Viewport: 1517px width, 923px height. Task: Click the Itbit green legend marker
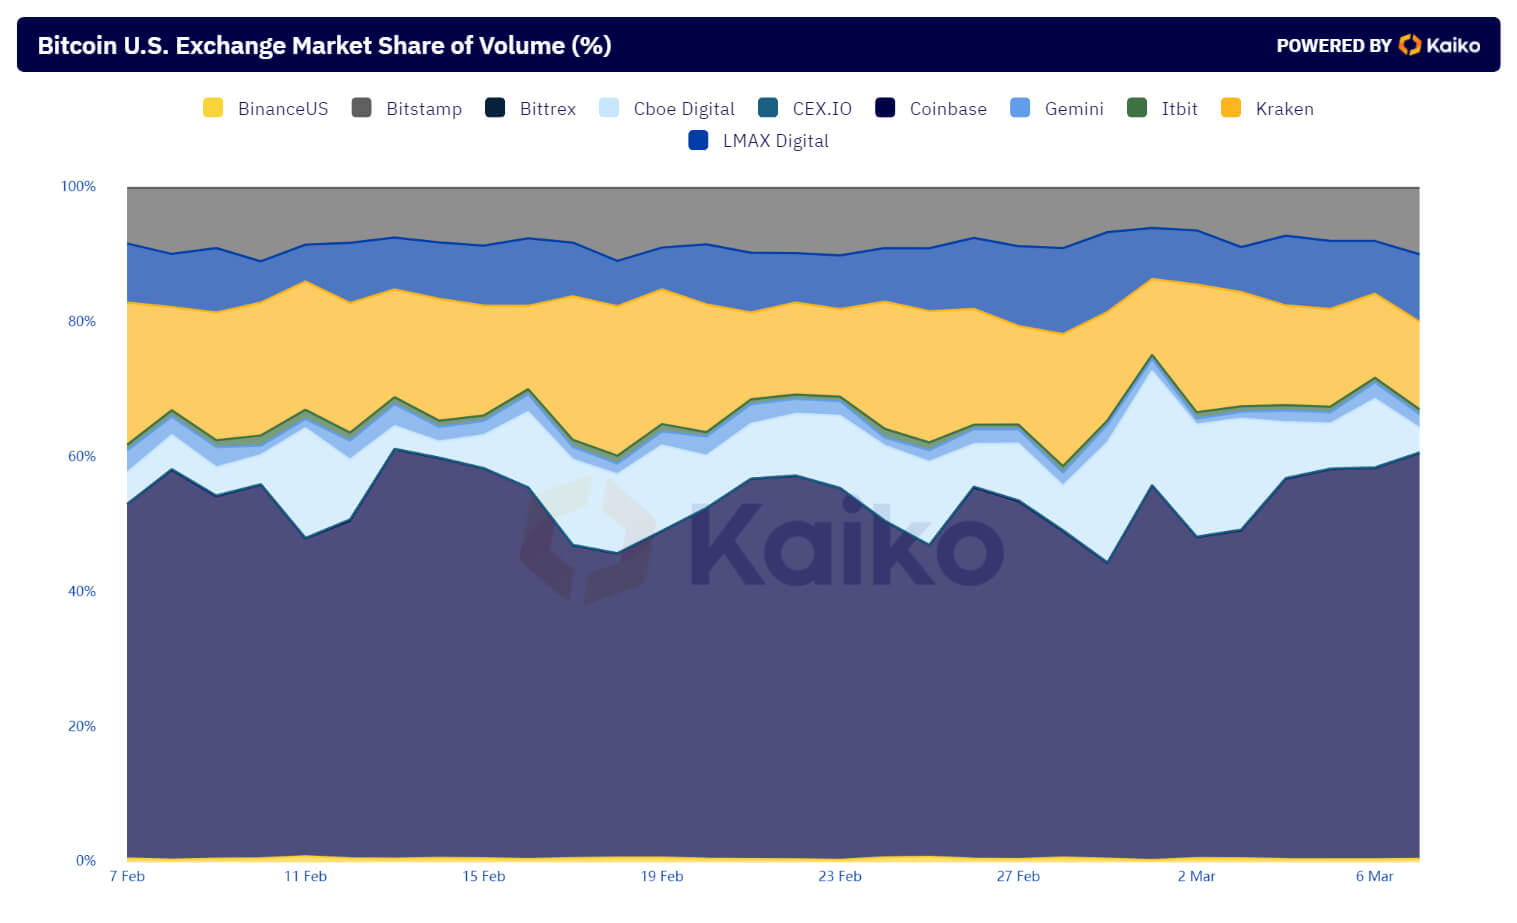point(1137,108)
